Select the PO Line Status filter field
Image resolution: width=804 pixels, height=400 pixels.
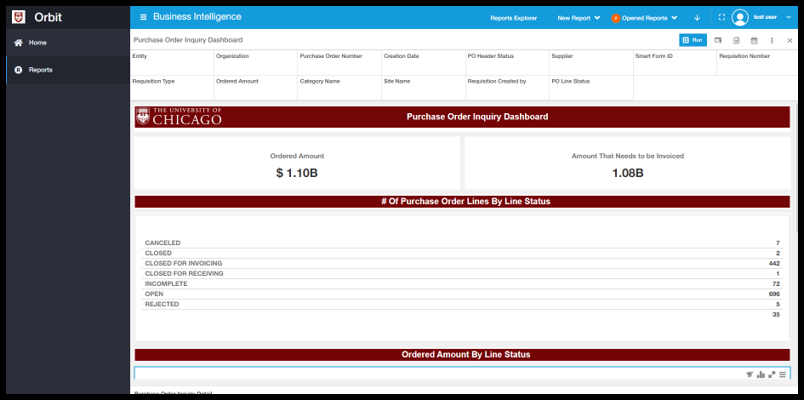point(591,88)
